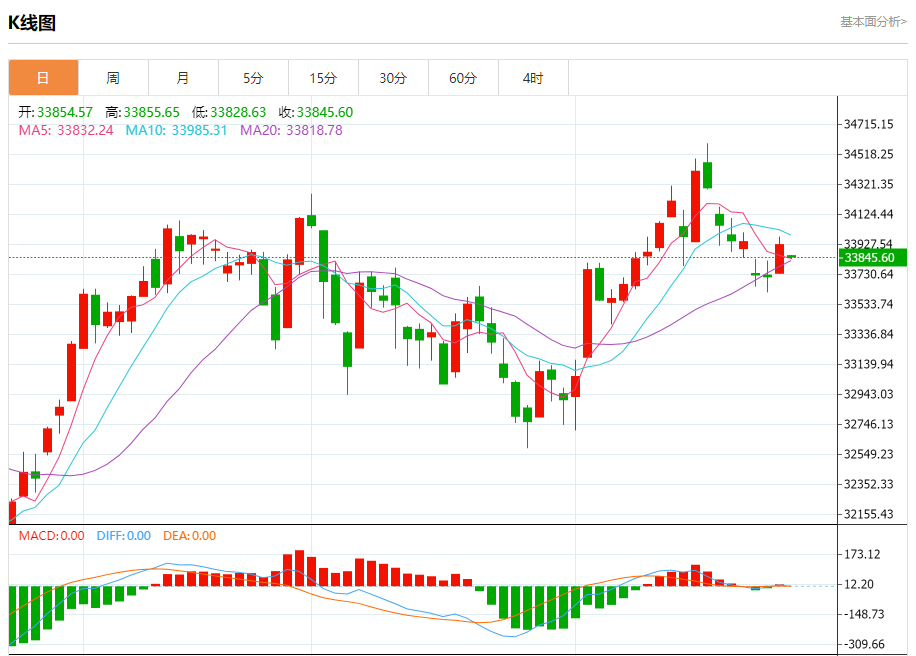This screenshot has height=656, width=916.
Task: Click the MA20: 33818.78 label
Action: pyautogui.click(x=292, y=130)
